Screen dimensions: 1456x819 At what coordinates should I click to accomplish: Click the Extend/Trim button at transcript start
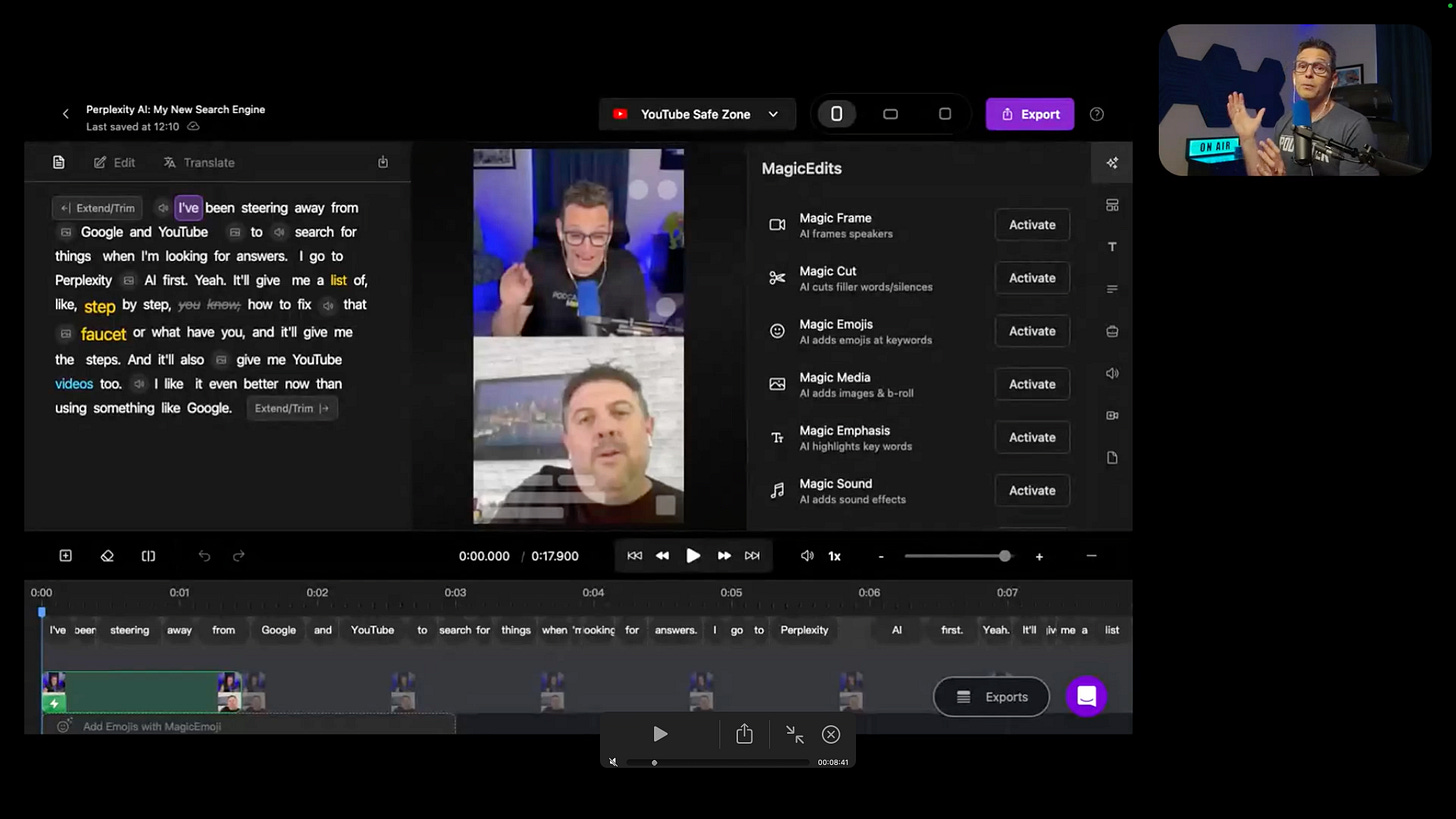(x=97, y=208)
